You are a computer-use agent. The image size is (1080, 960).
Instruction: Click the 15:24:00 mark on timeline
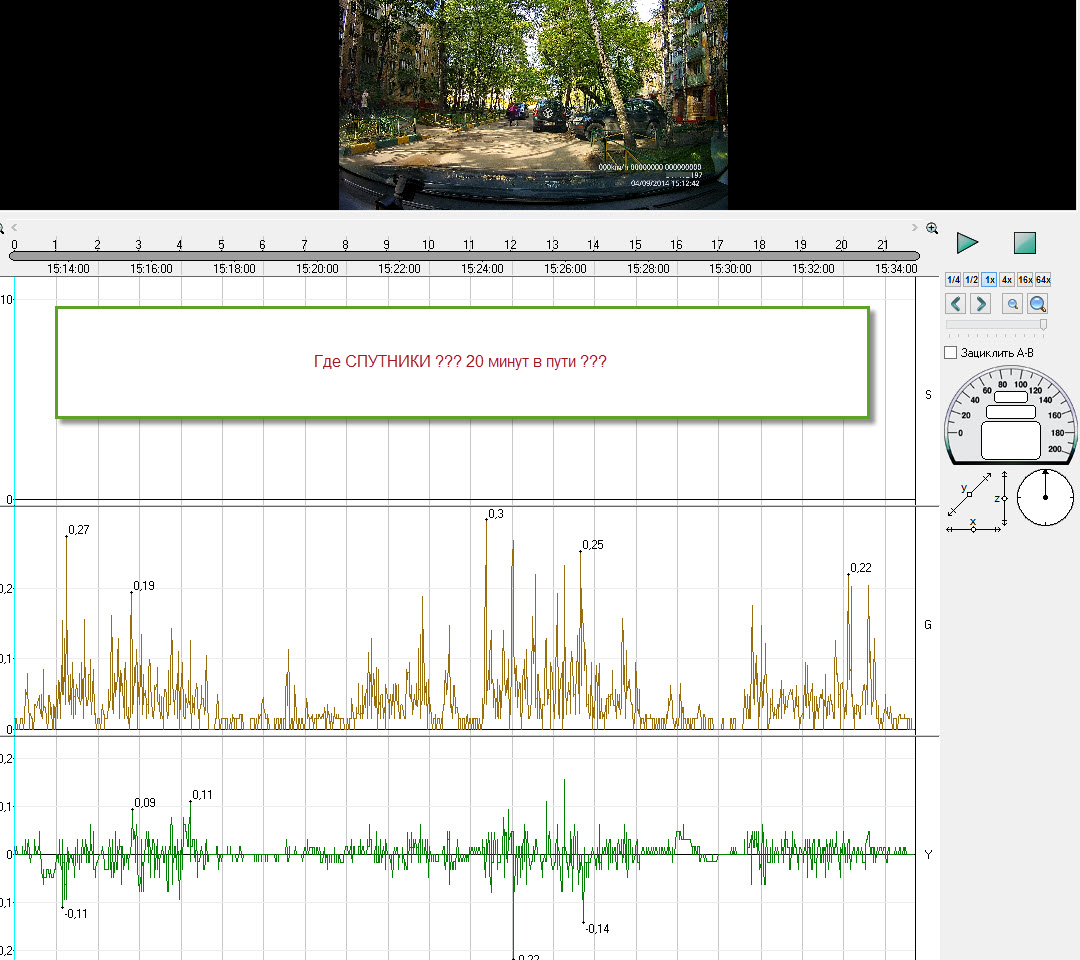(x=484, y=268)
